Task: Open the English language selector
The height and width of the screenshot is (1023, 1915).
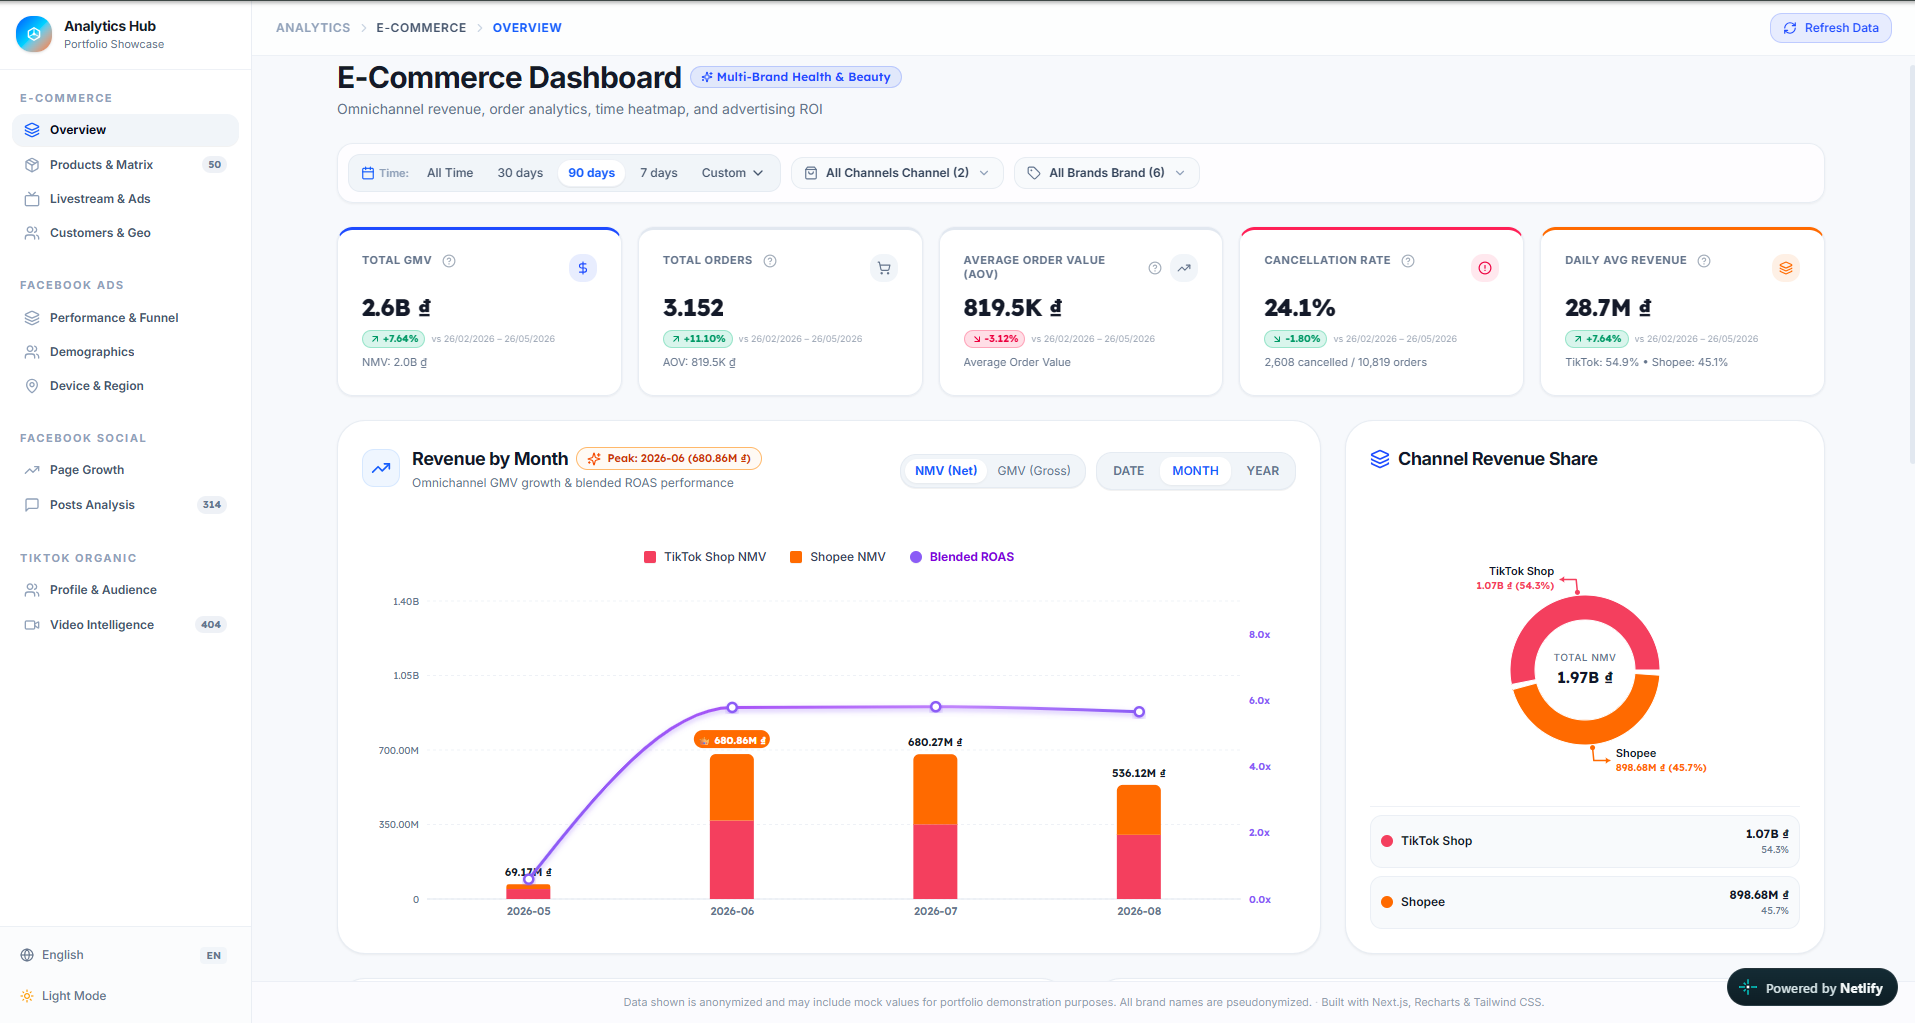Action: point(123,955)
